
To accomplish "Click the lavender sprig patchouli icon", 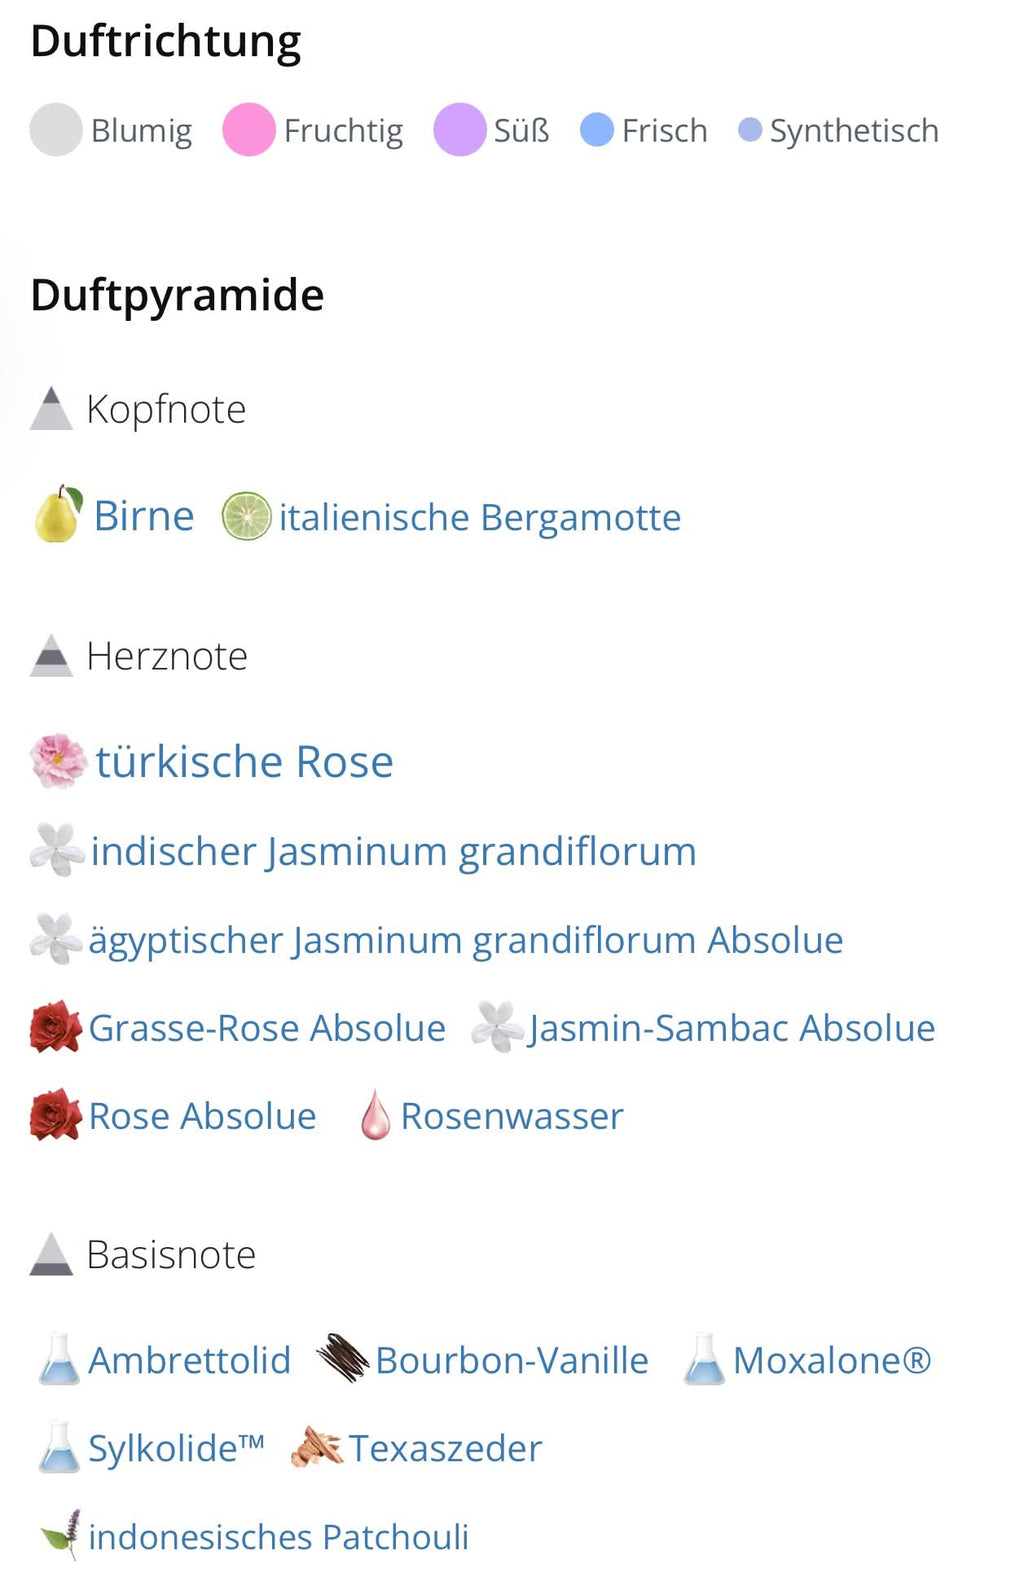I will [x=61, y=1535].
